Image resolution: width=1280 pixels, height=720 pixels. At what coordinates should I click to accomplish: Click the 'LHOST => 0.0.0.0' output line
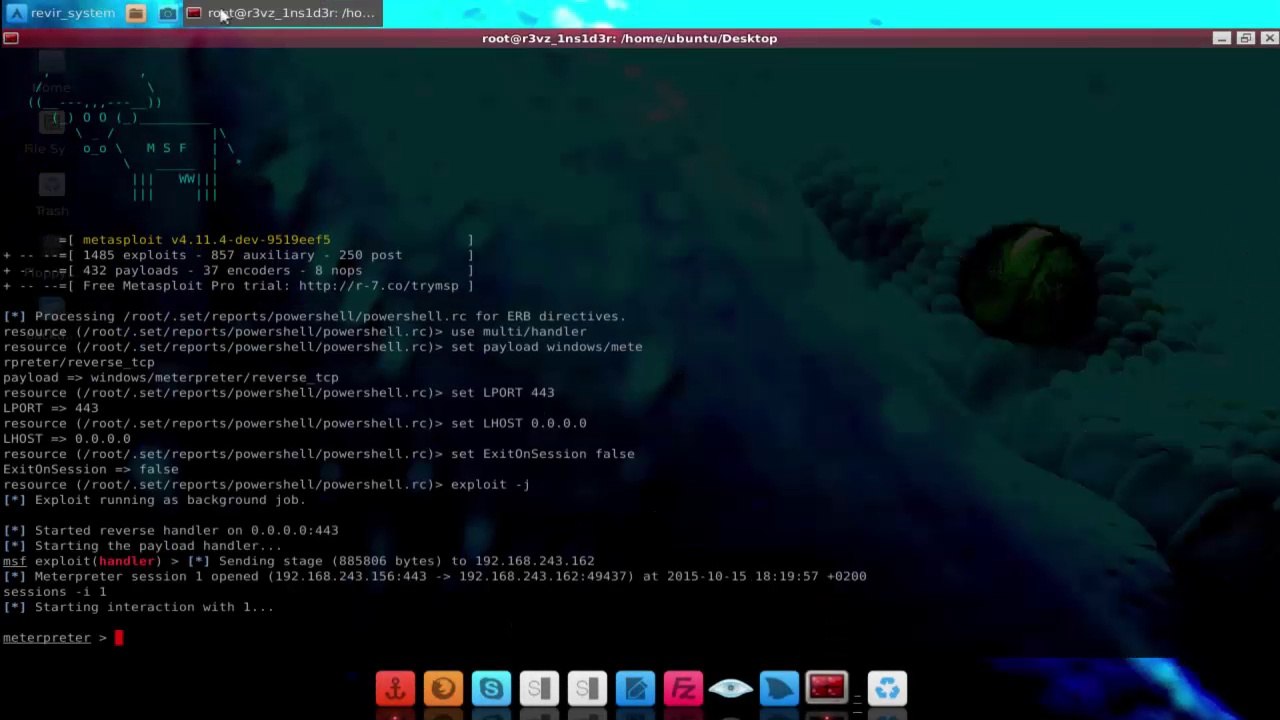(67, 439)
